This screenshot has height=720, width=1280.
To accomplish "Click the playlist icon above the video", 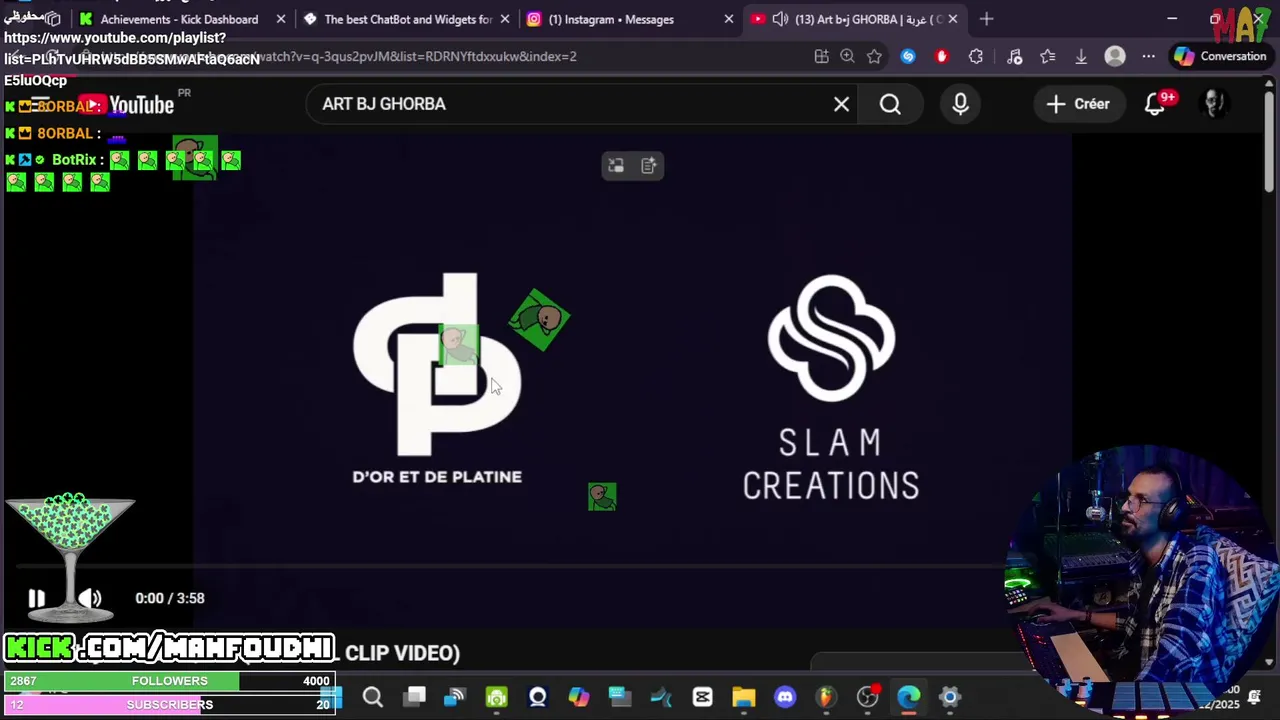I will click(x=648, y=166).
